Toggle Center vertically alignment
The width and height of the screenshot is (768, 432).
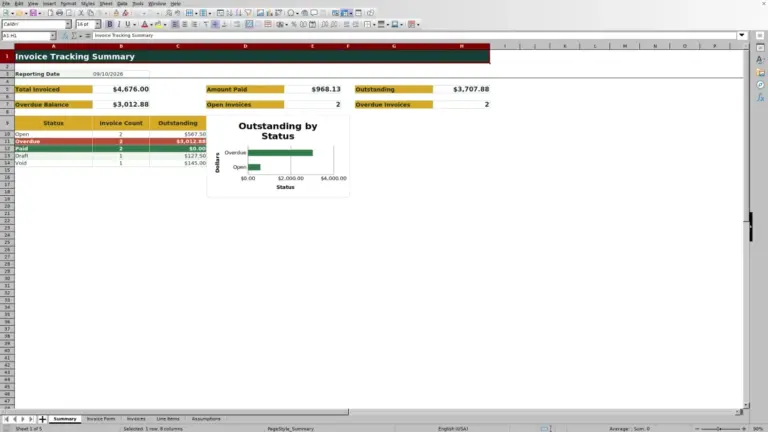[x=215, y=24]
